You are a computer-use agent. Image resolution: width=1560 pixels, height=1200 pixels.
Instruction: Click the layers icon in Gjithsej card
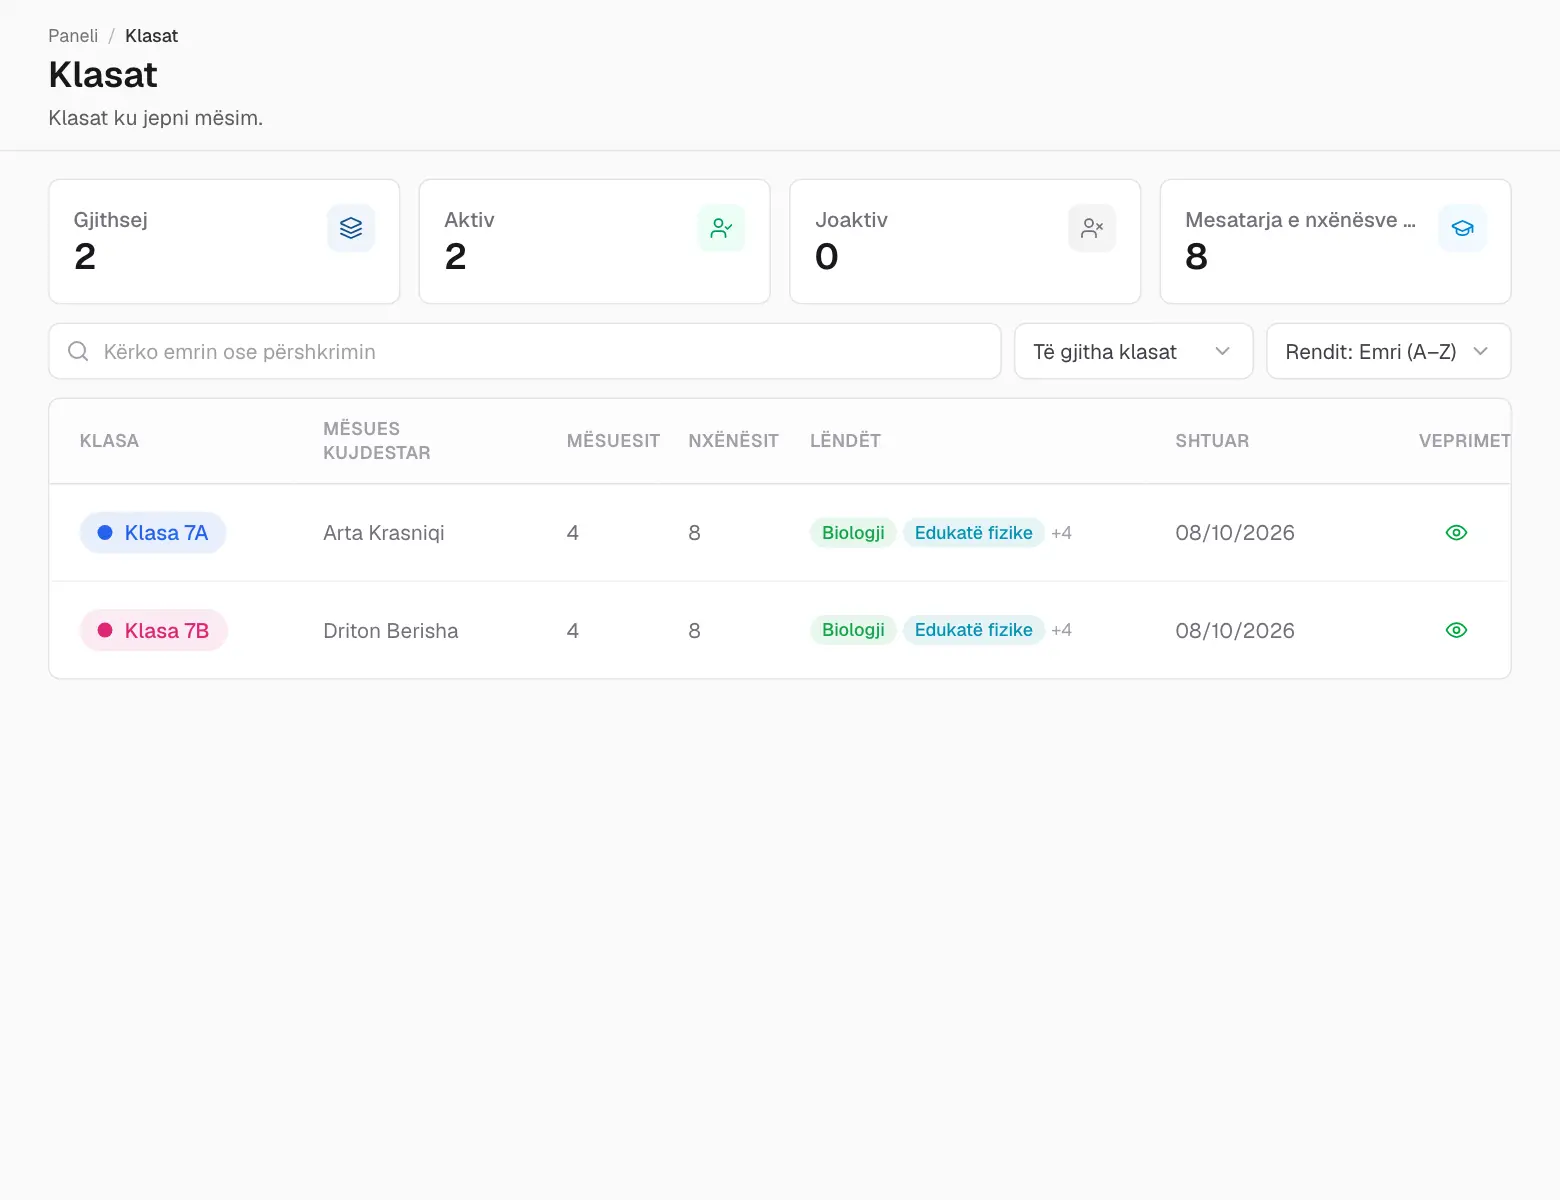coord(351,228)
